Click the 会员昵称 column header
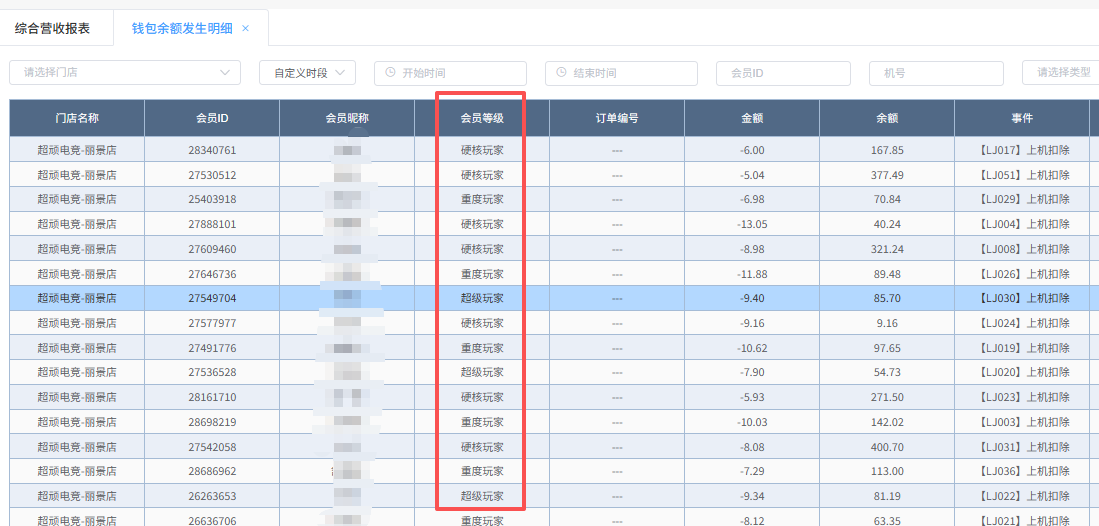The image size is (1099, 526). pos(347,118)
